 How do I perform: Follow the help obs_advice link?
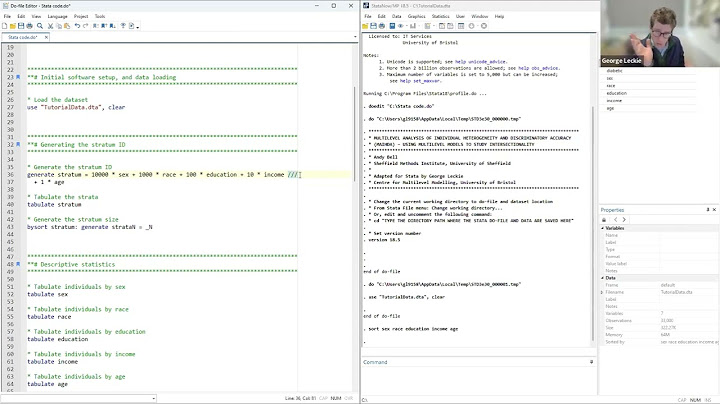point(539,68)
